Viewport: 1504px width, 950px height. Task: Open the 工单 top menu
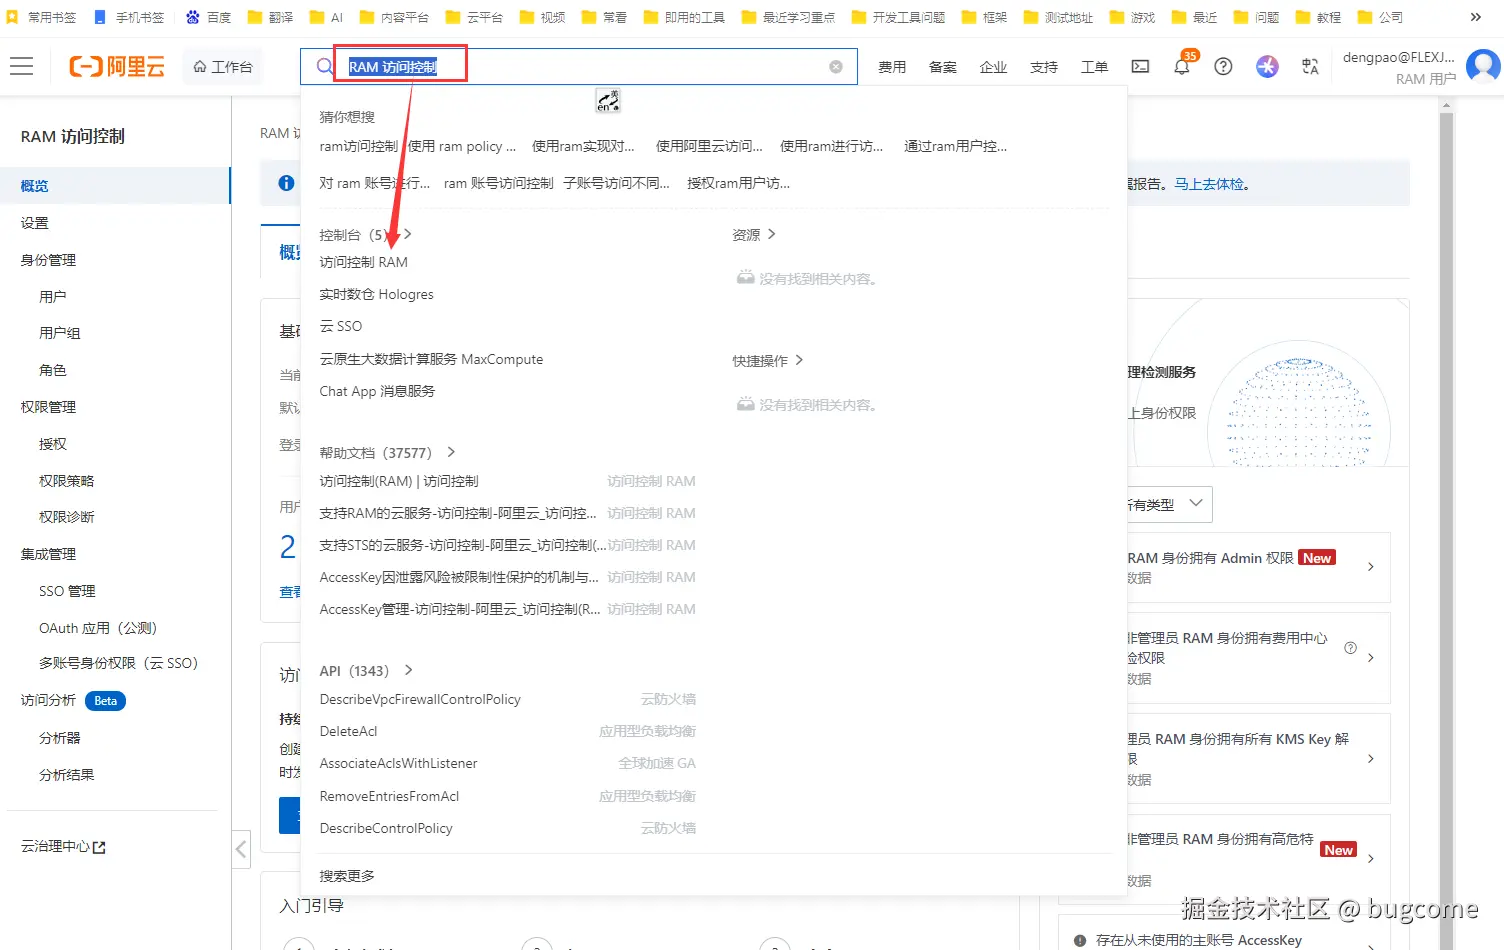1095,67
